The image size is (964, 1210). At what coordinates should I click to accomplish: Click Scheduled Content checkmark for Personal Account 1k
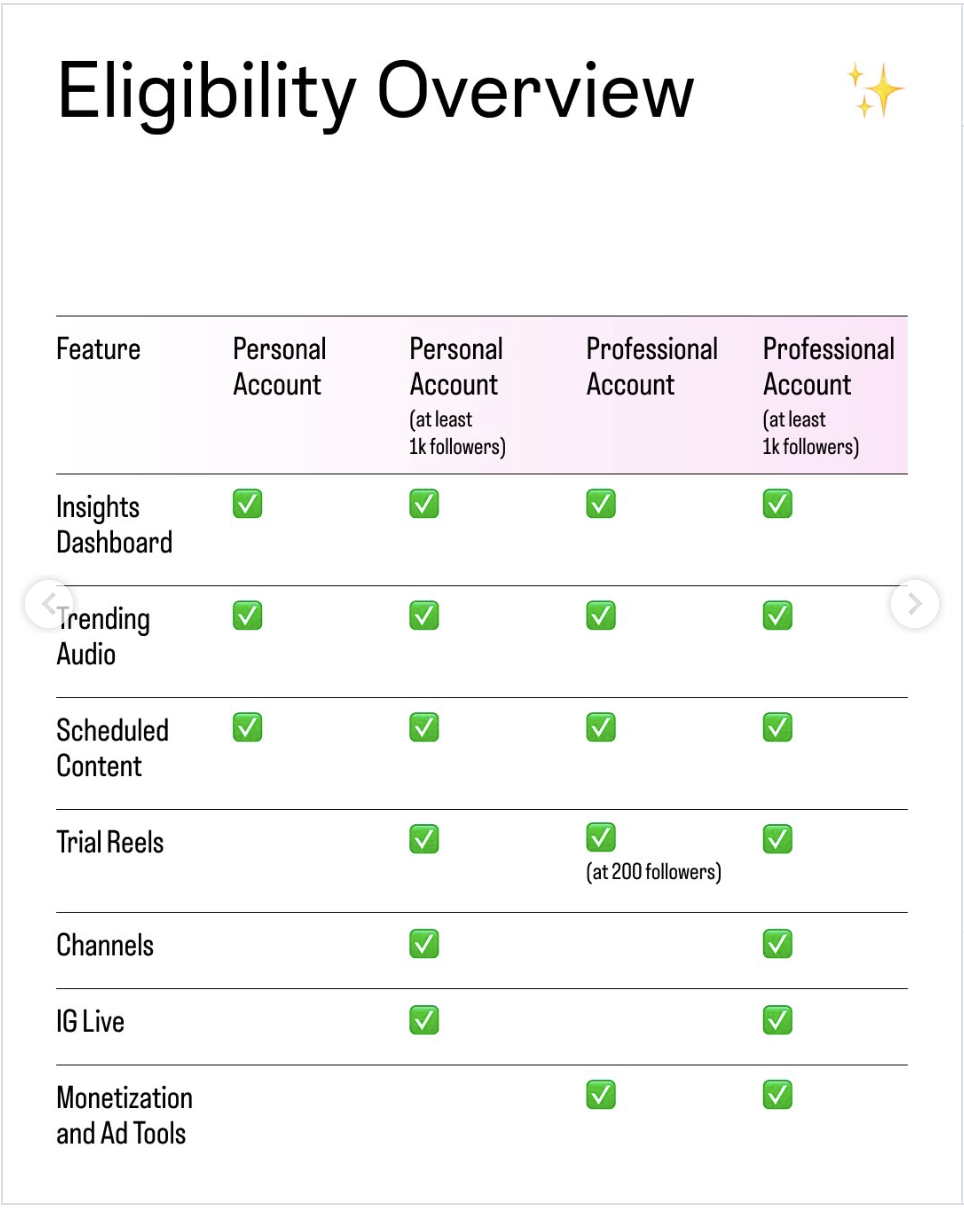pos(424,728)
